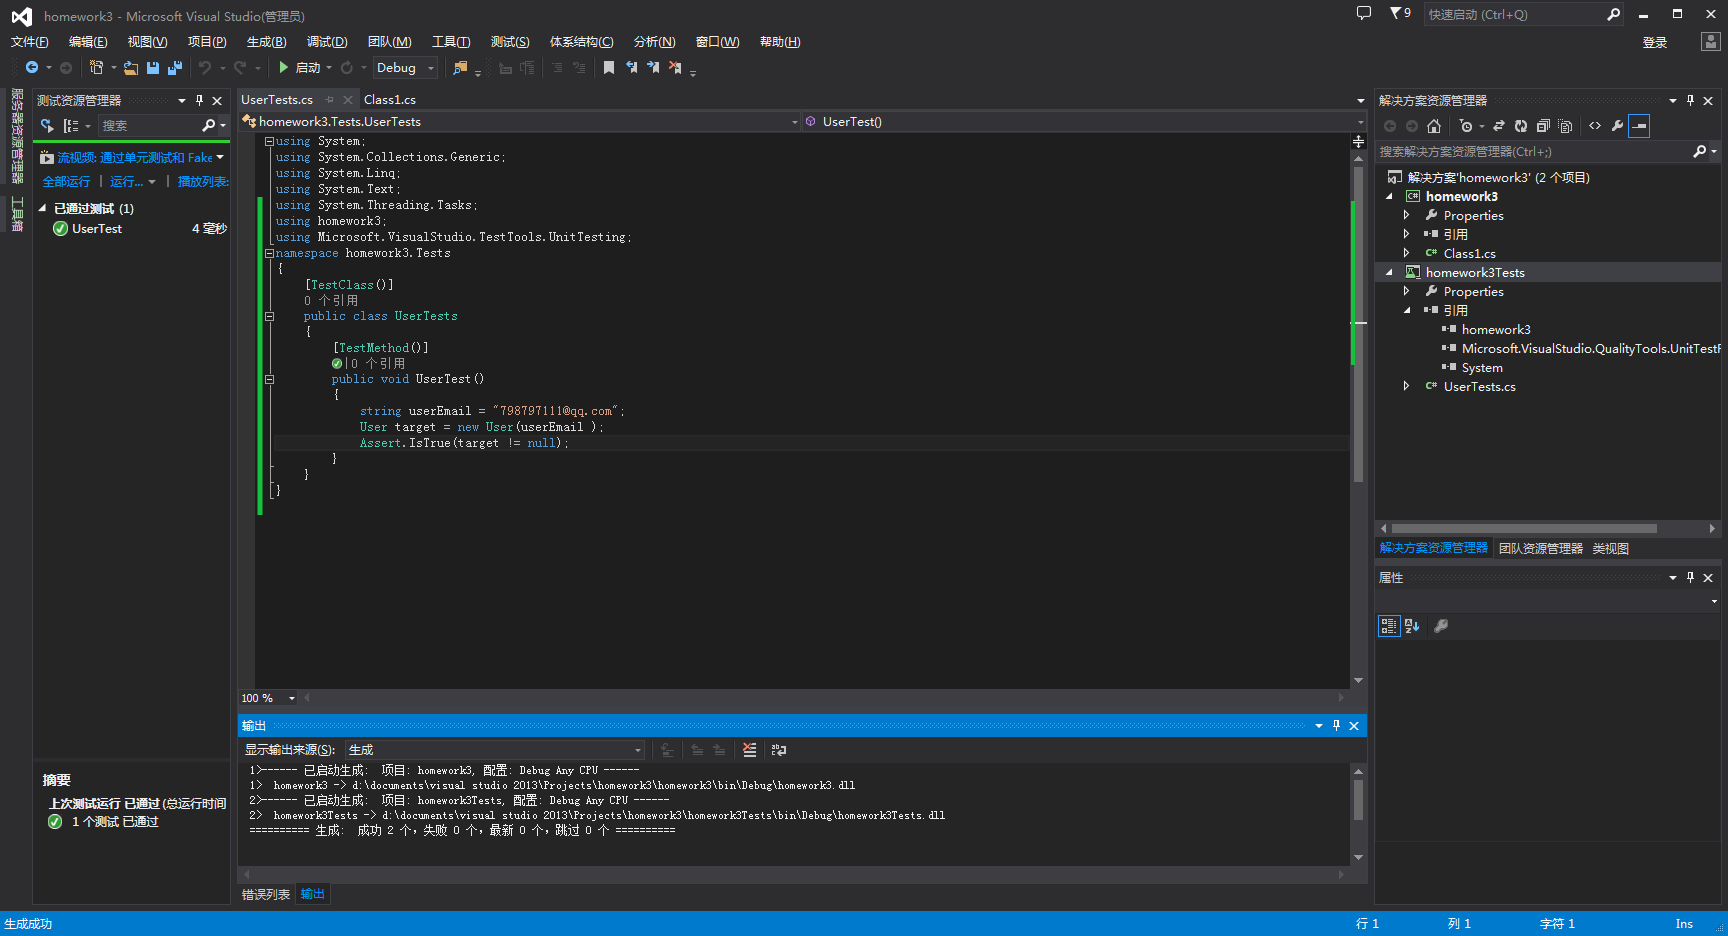Collapse the 已通过测试 group in Test Explorer

(42, 209)
